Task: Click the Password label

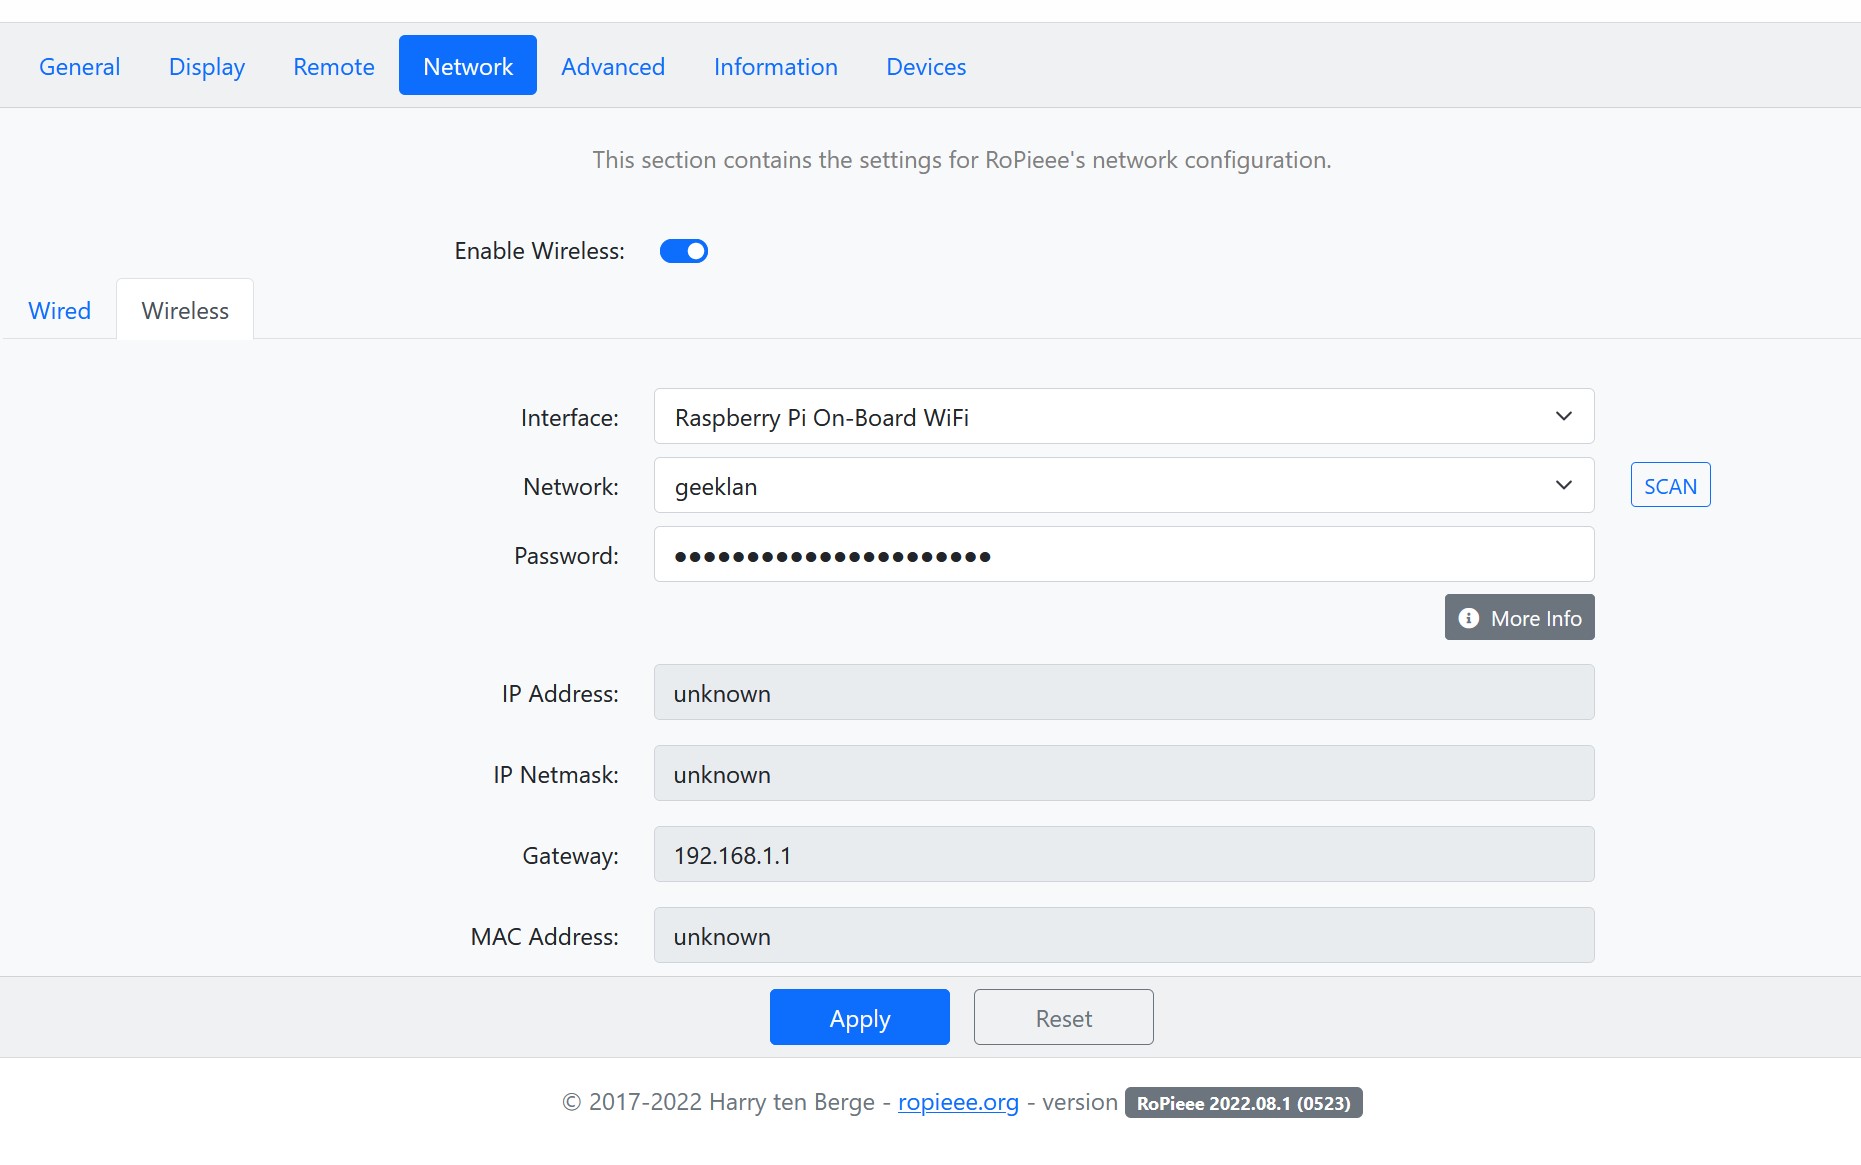Action: tap(566, 556)
